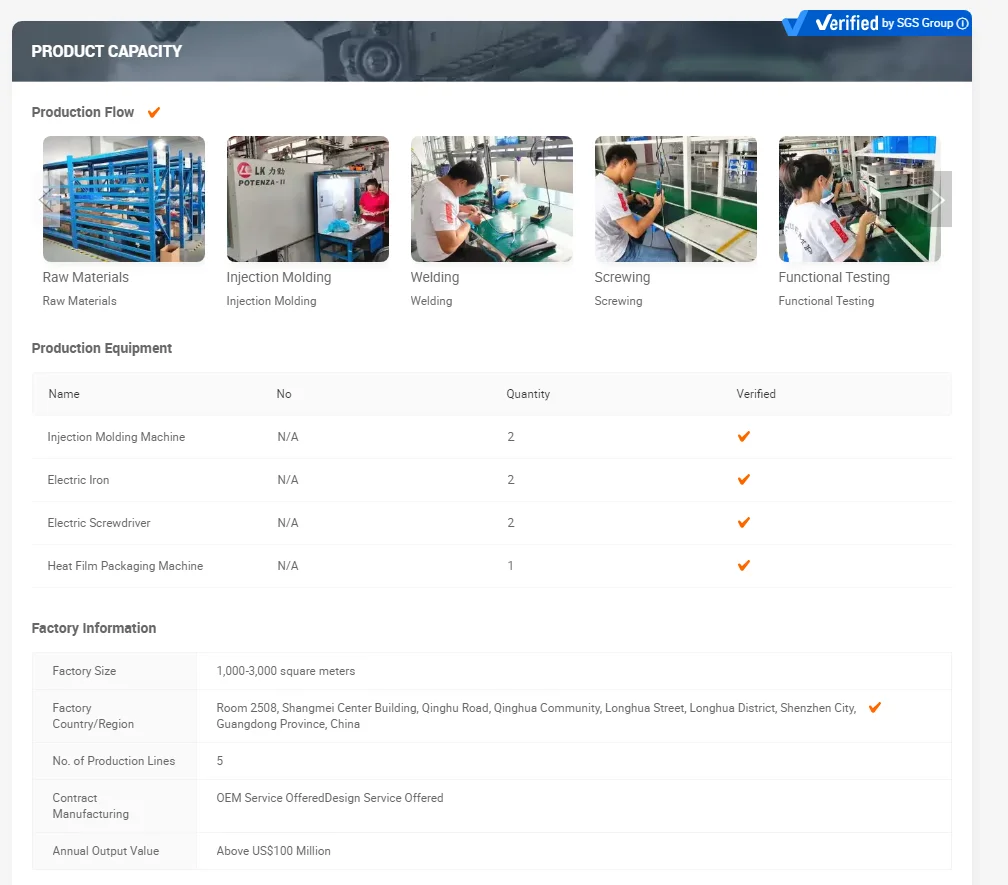Click the large Screwing caption title
1008x885 pixels.
tap(622, 278)
